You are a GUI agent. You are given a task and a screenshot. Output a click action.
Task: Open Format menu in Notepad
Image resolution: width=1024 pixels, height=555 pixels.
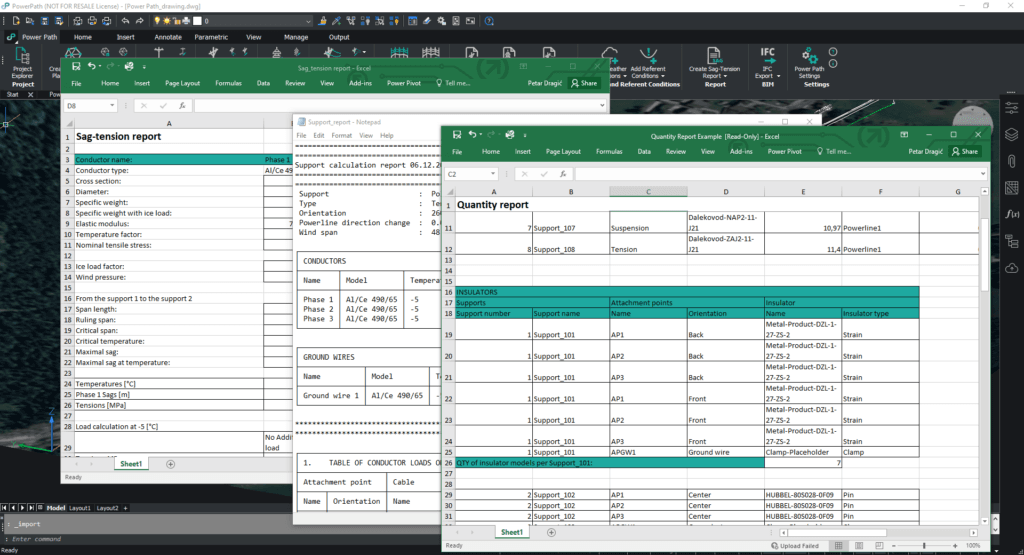pos(341,136)
